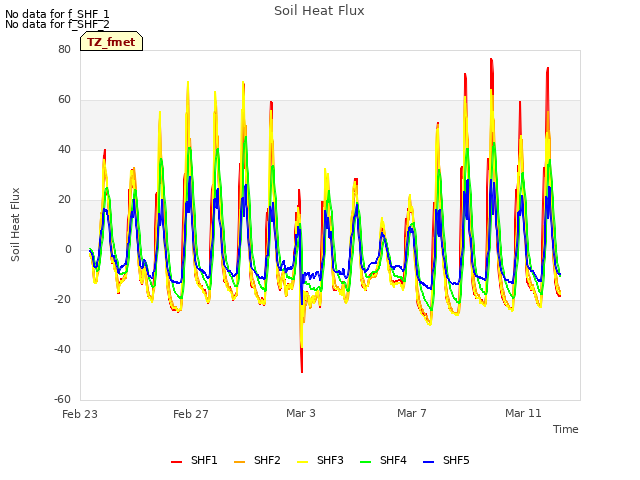Click the 0 y-axis tick label
The width and height of the screenshot is (640, 480).
(x=68, y=249)
